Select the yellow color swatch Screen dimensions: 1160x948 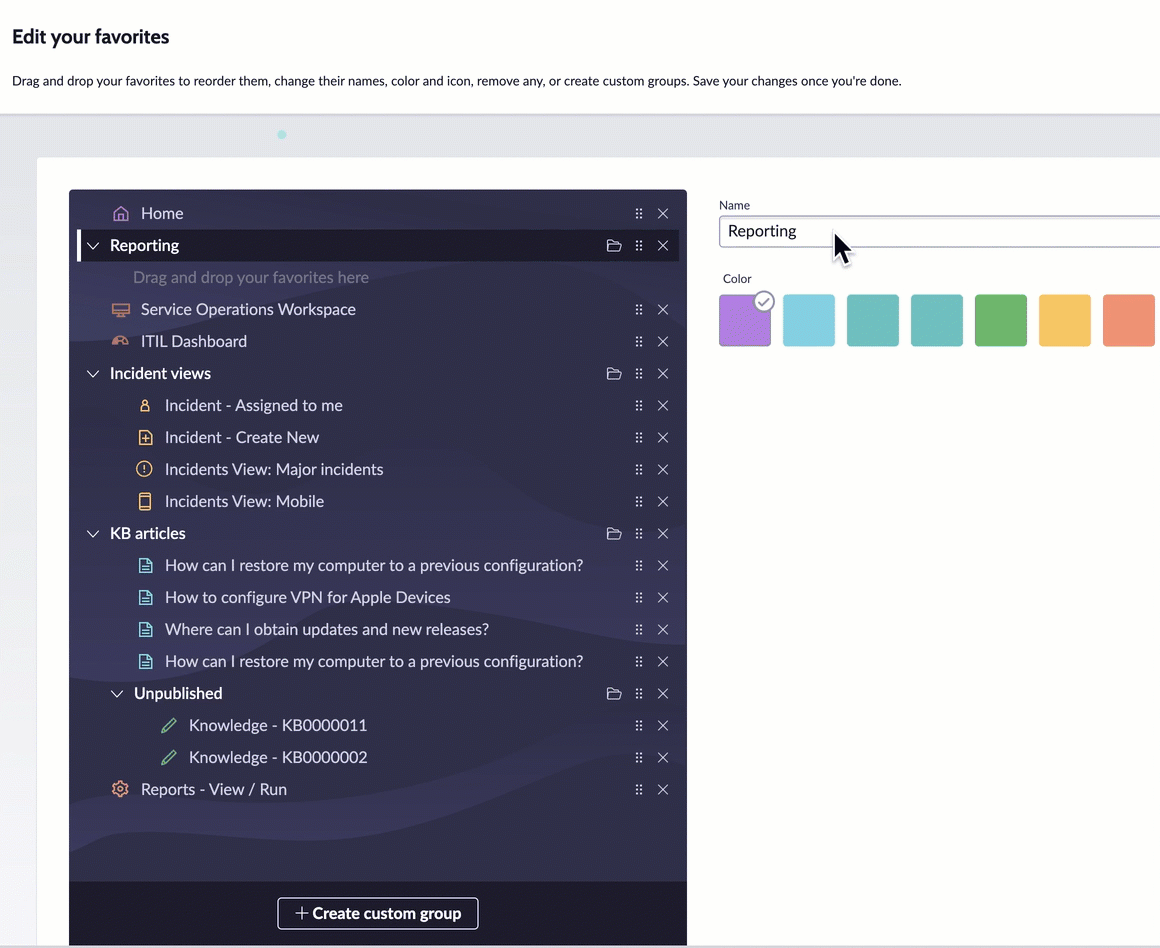(x=1065, y=320)
